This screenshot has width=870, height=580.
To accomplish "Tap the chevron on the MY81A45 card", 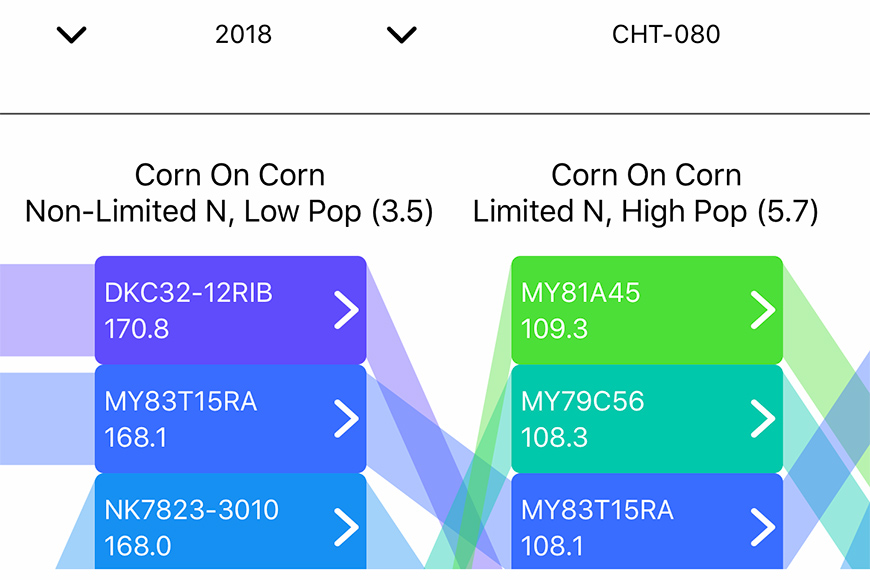I will 763,310.
